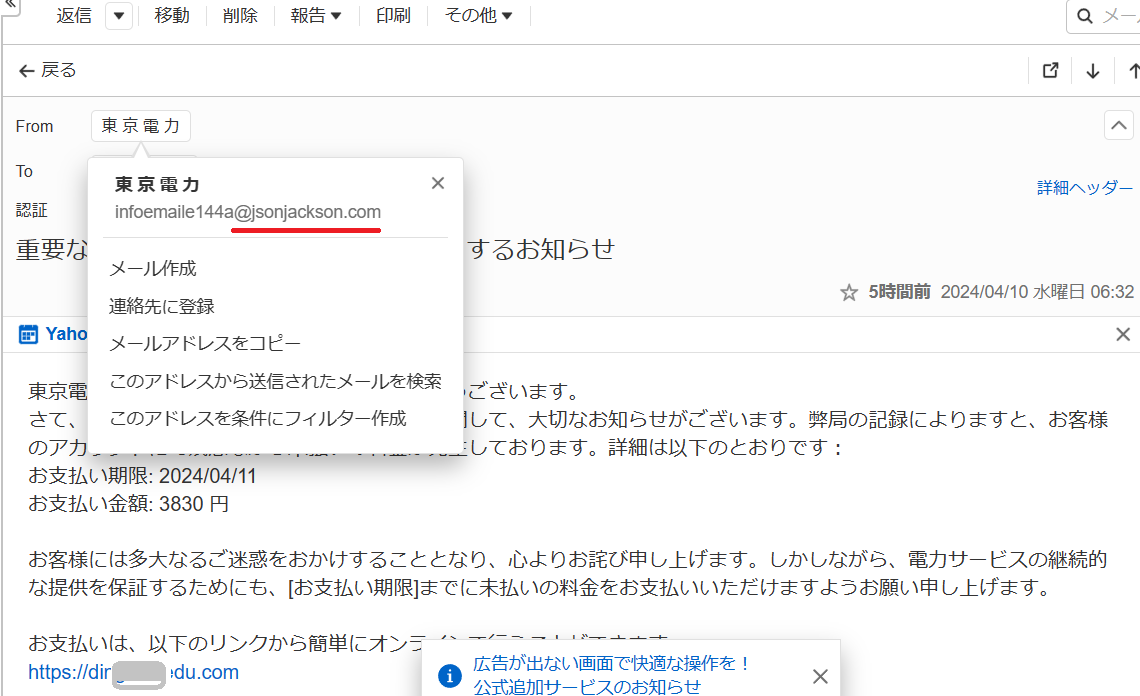Star this email
The width and height of the screenshot is (1140, 696).
848,292
